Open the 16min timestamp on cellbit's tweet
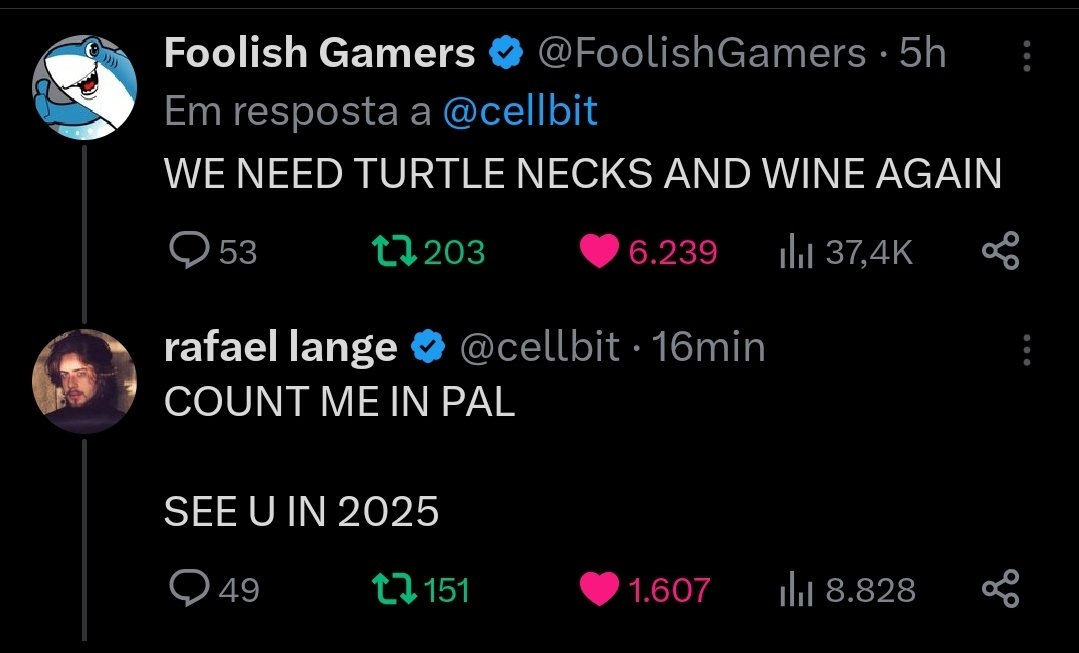Screen dimensions: 1079x653 708,347
